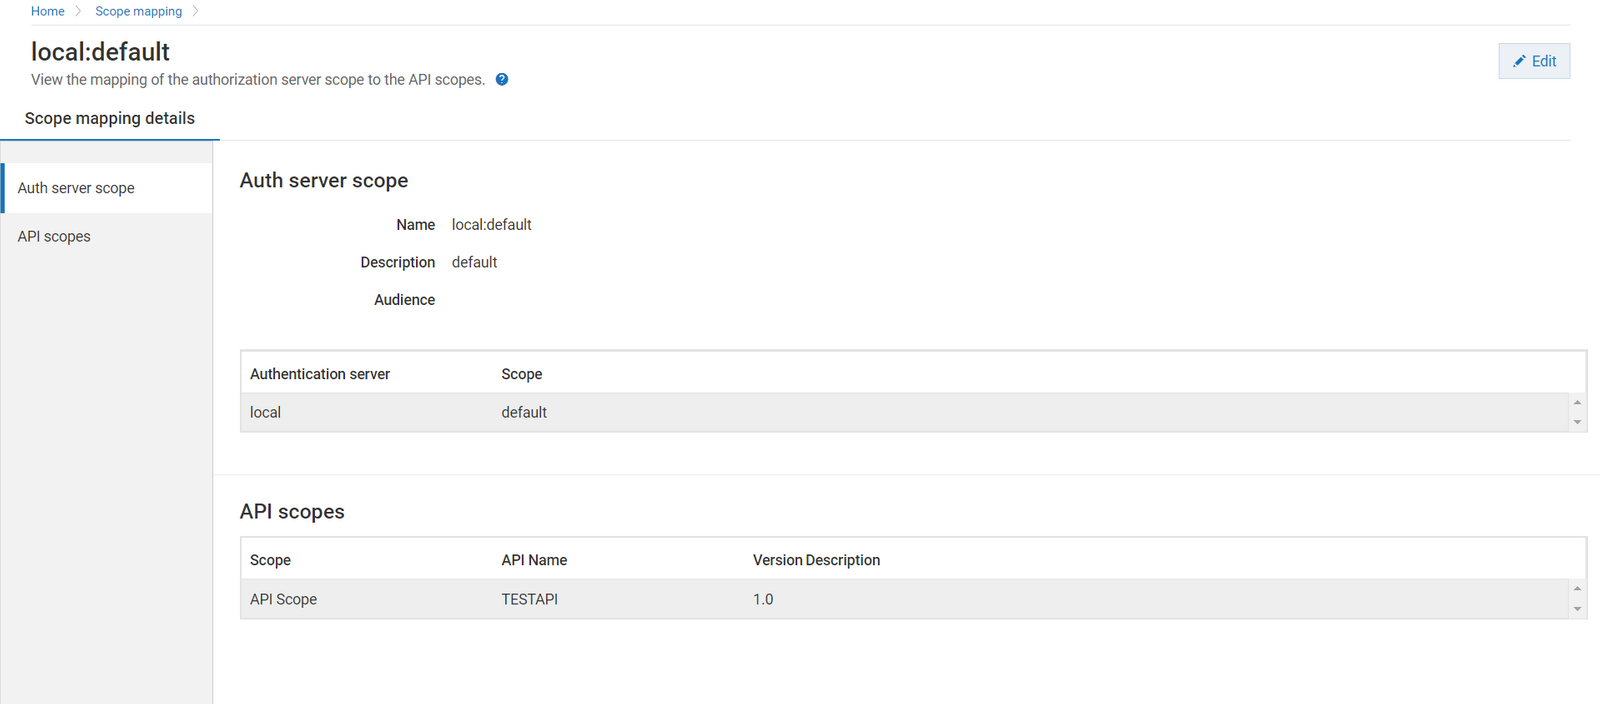
Task: Select the local authentication server cell
Action: tap(265, 412)
